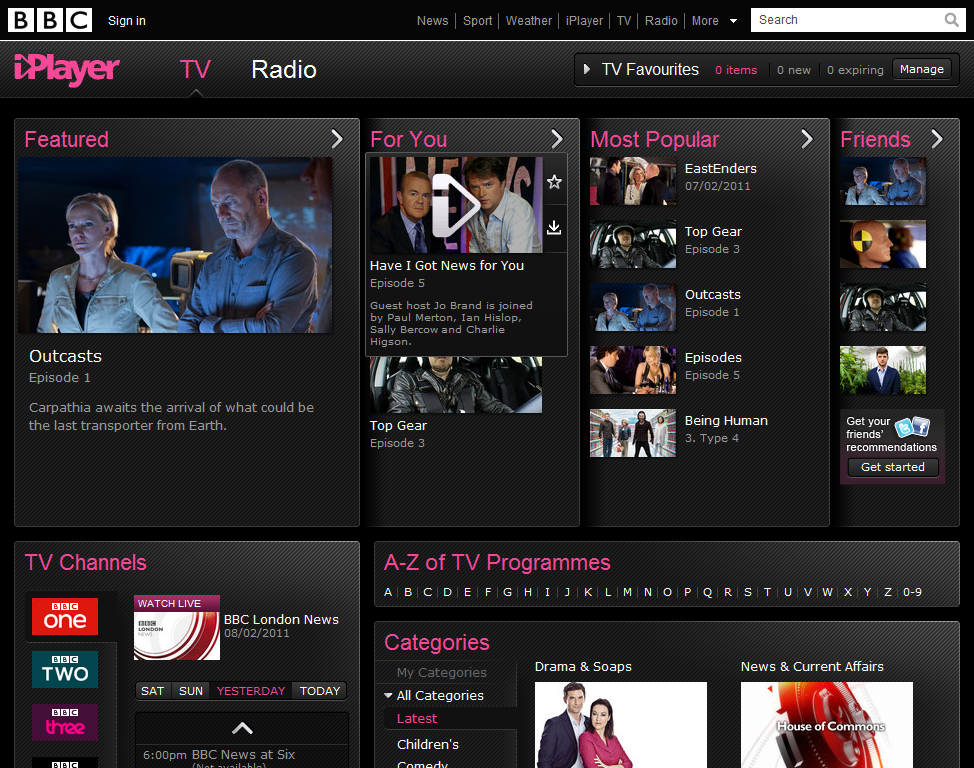This screenshot has width=974, height=768.
Task: Open My Categories
Action: (442, 672)
